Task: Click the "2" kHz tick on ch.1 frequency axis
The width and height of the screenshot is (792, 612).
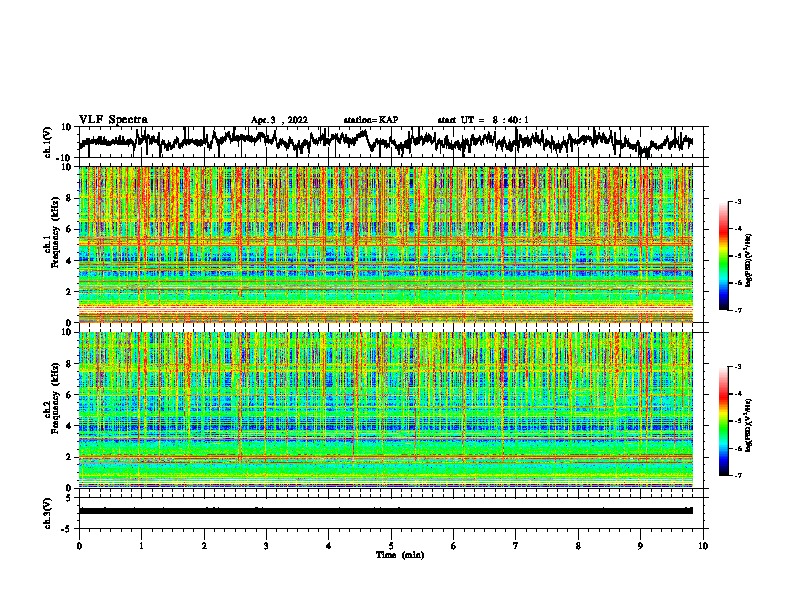Action: pos(70,292)
